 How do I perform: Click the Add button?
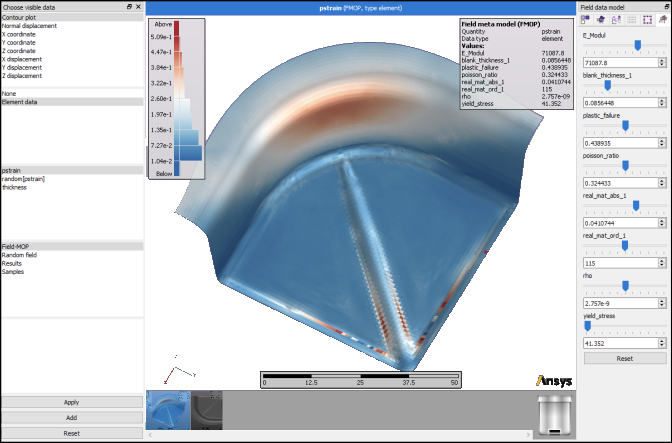72,417
